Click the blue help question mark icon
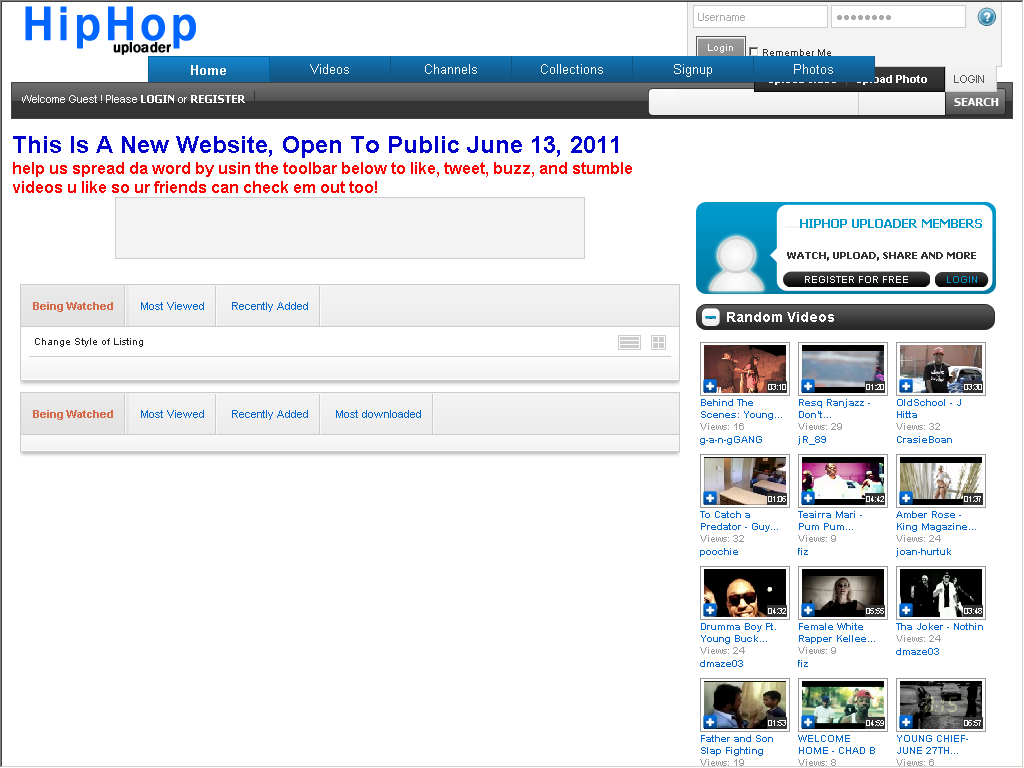Screen dimensions: 1024x768 pyautogui.click(x=986, y=17)
